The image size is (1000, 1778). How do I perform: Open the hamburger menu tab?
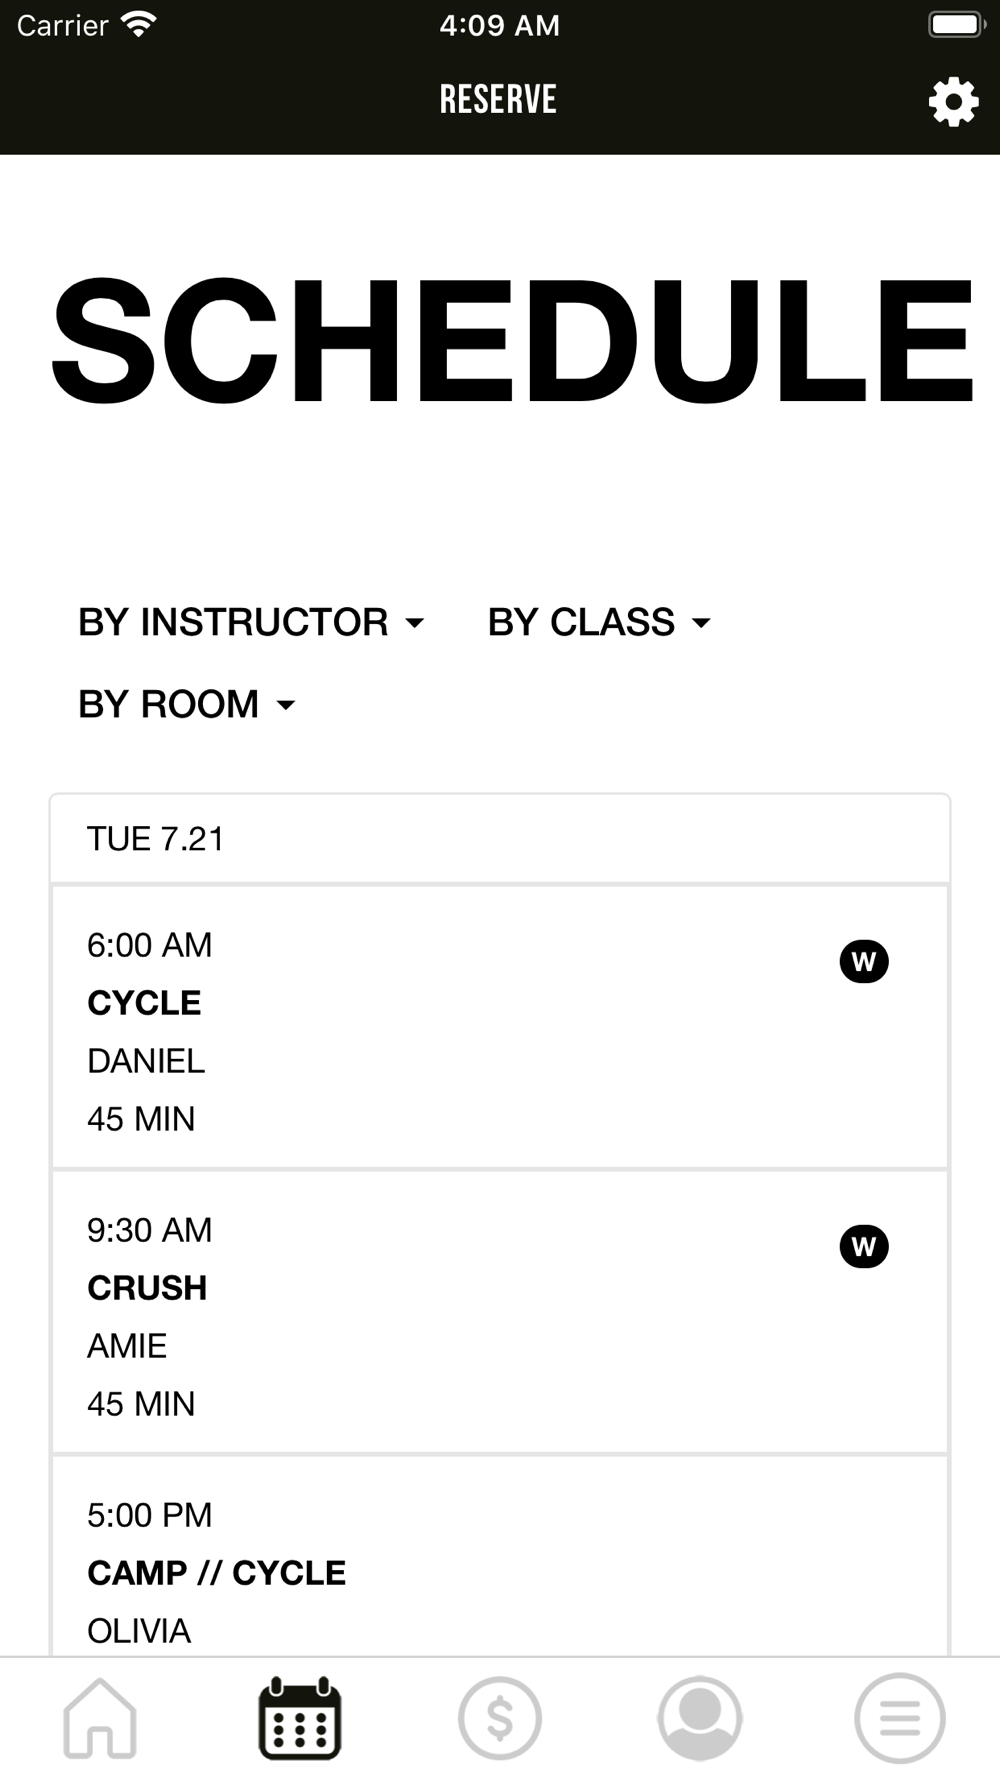[x=900, y=1717]
